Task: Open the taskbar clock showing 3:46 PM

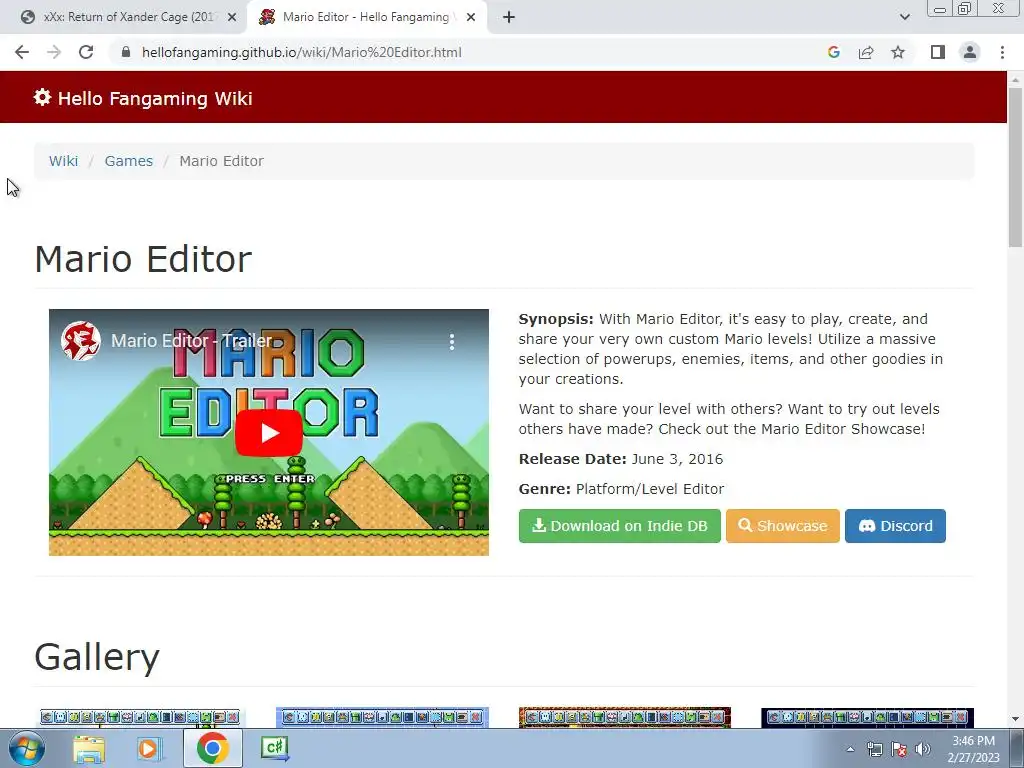Action: click(x=973, y=749)
